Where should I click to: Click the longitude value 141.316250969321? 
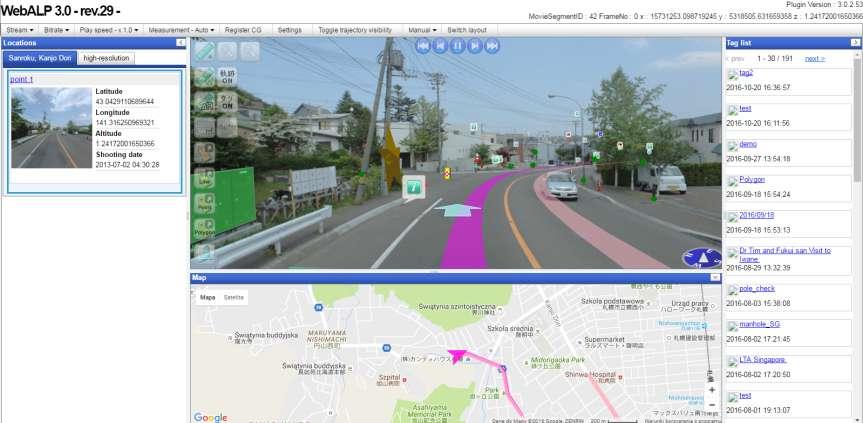click(125, 123)
